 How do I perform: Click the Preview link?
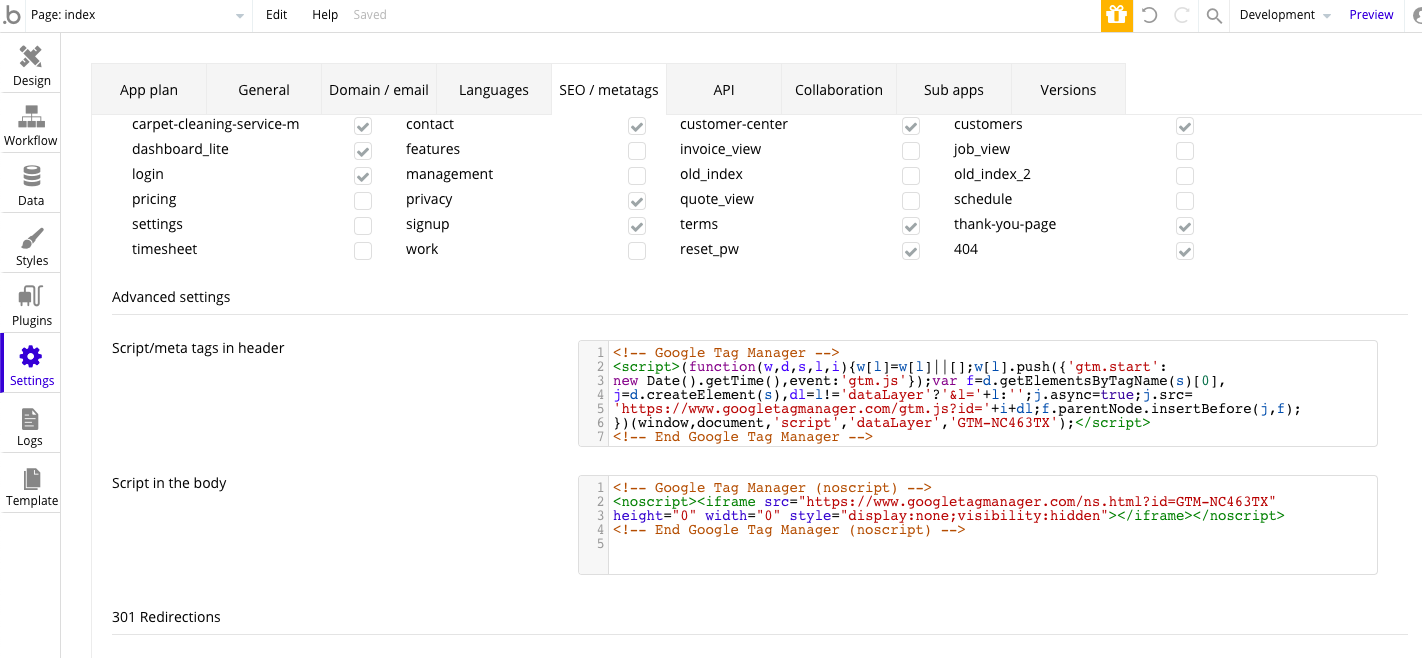(x=1371, y=15)
